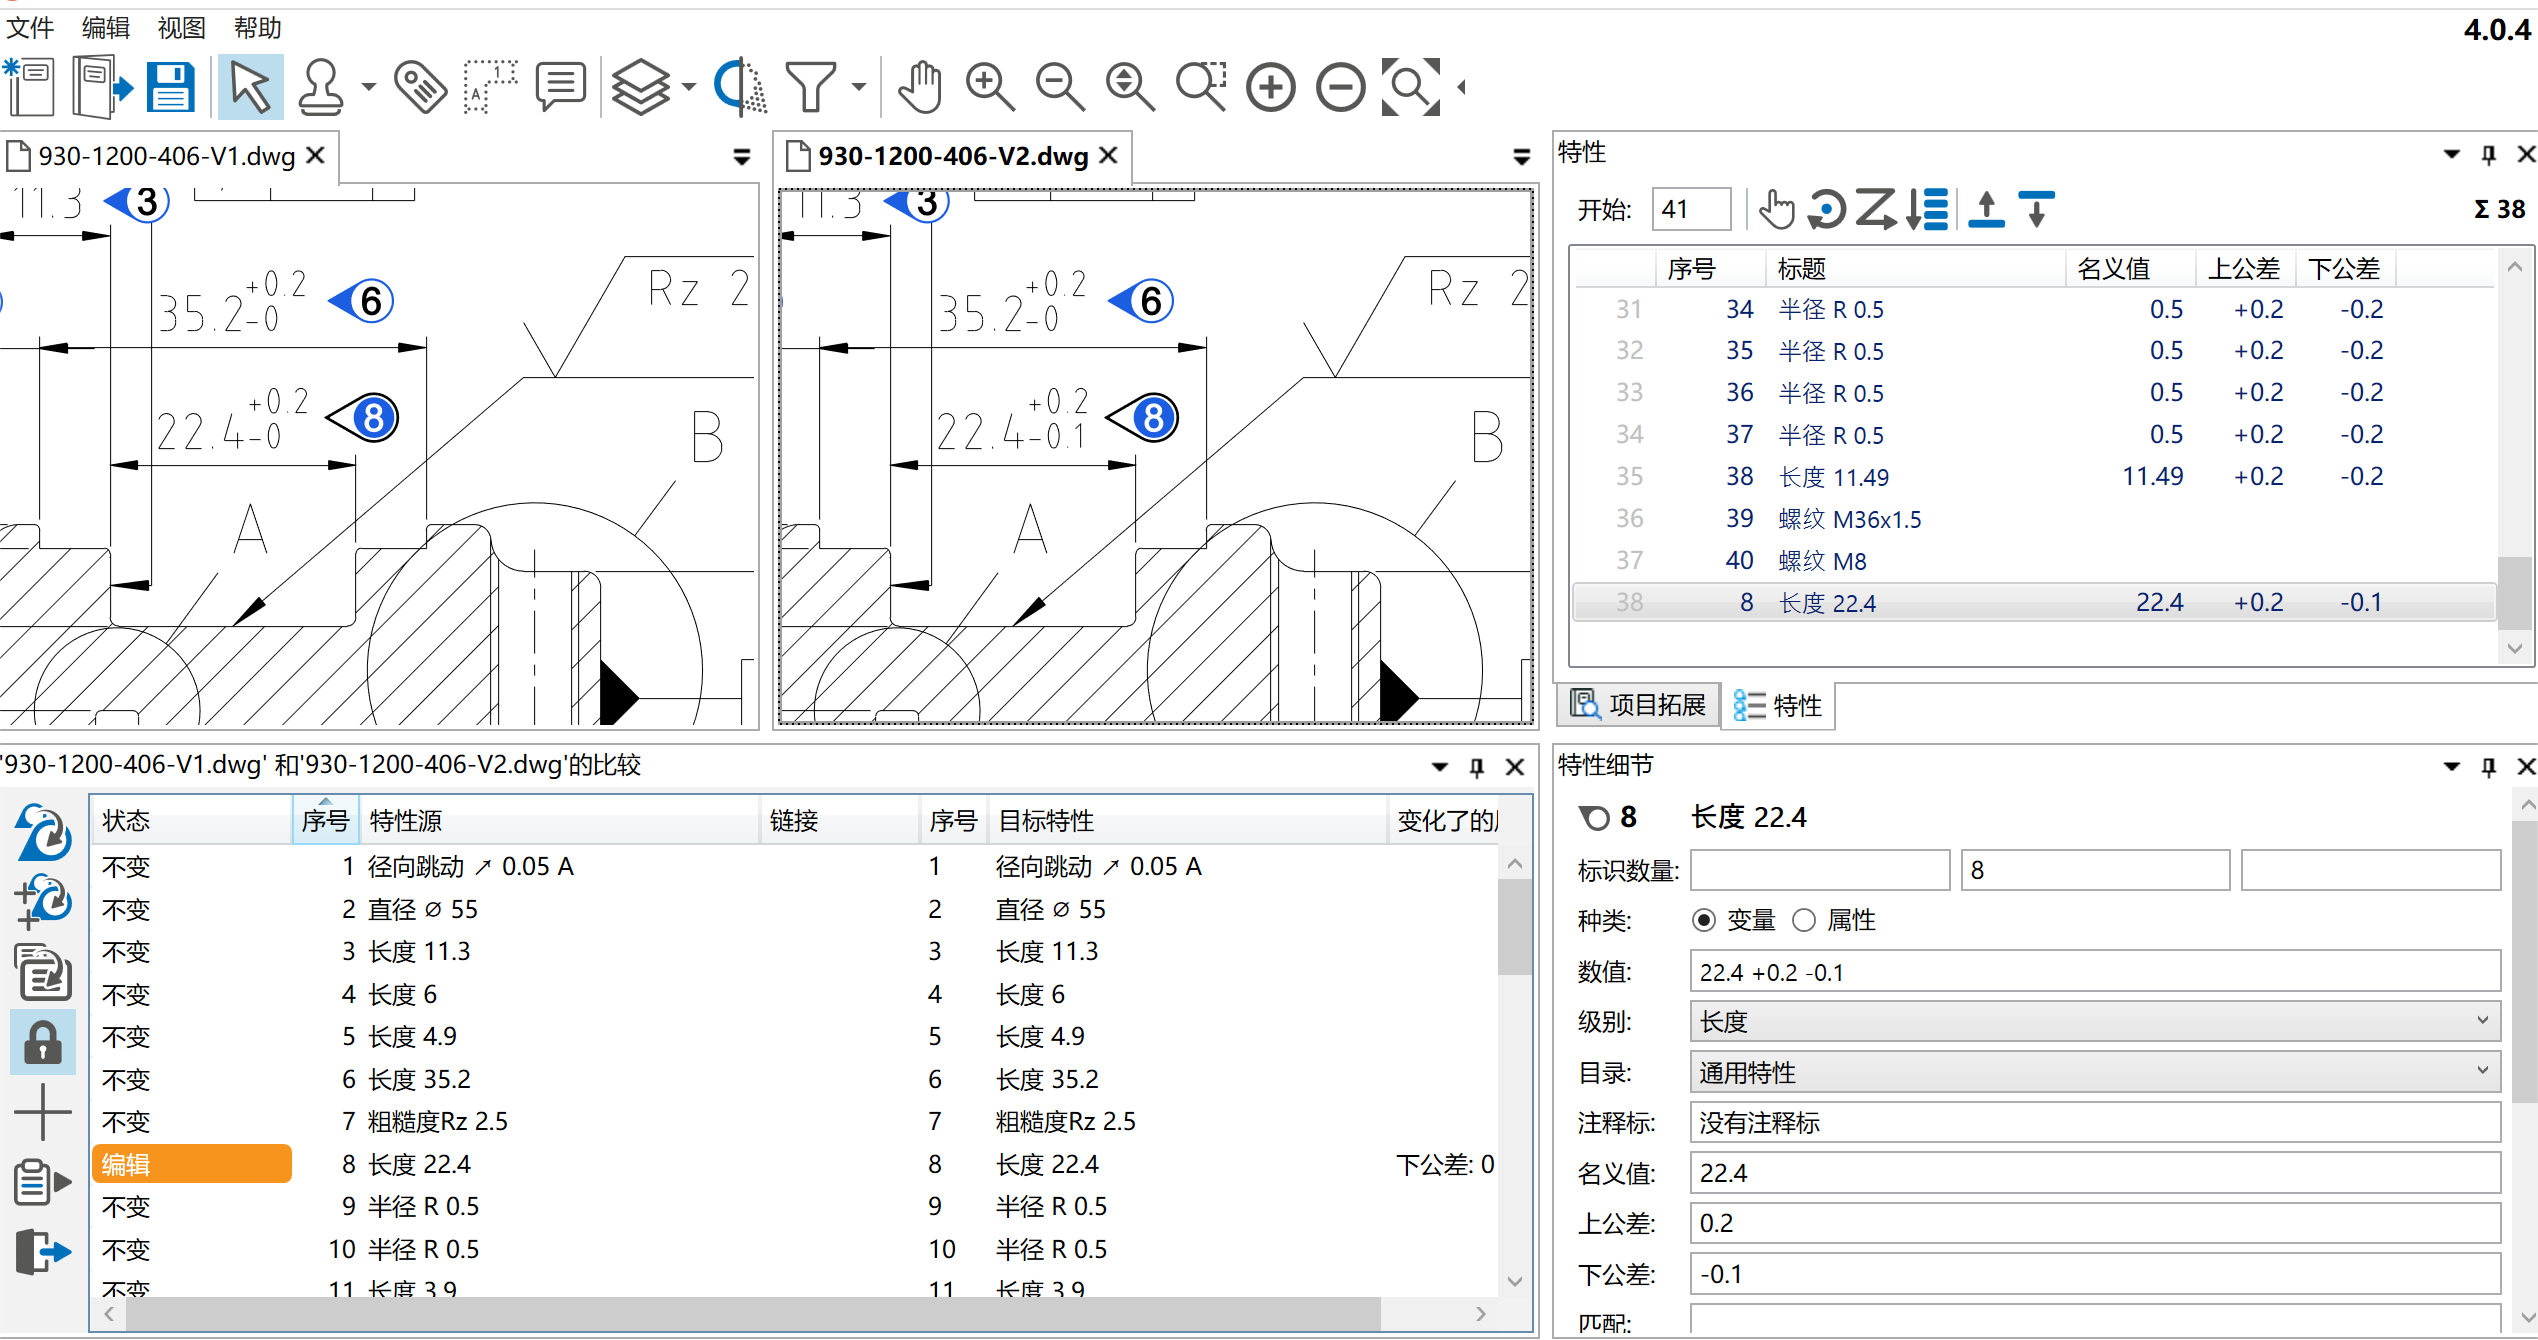Click the save icon
2538x1340 pixels.
[170, 87]
